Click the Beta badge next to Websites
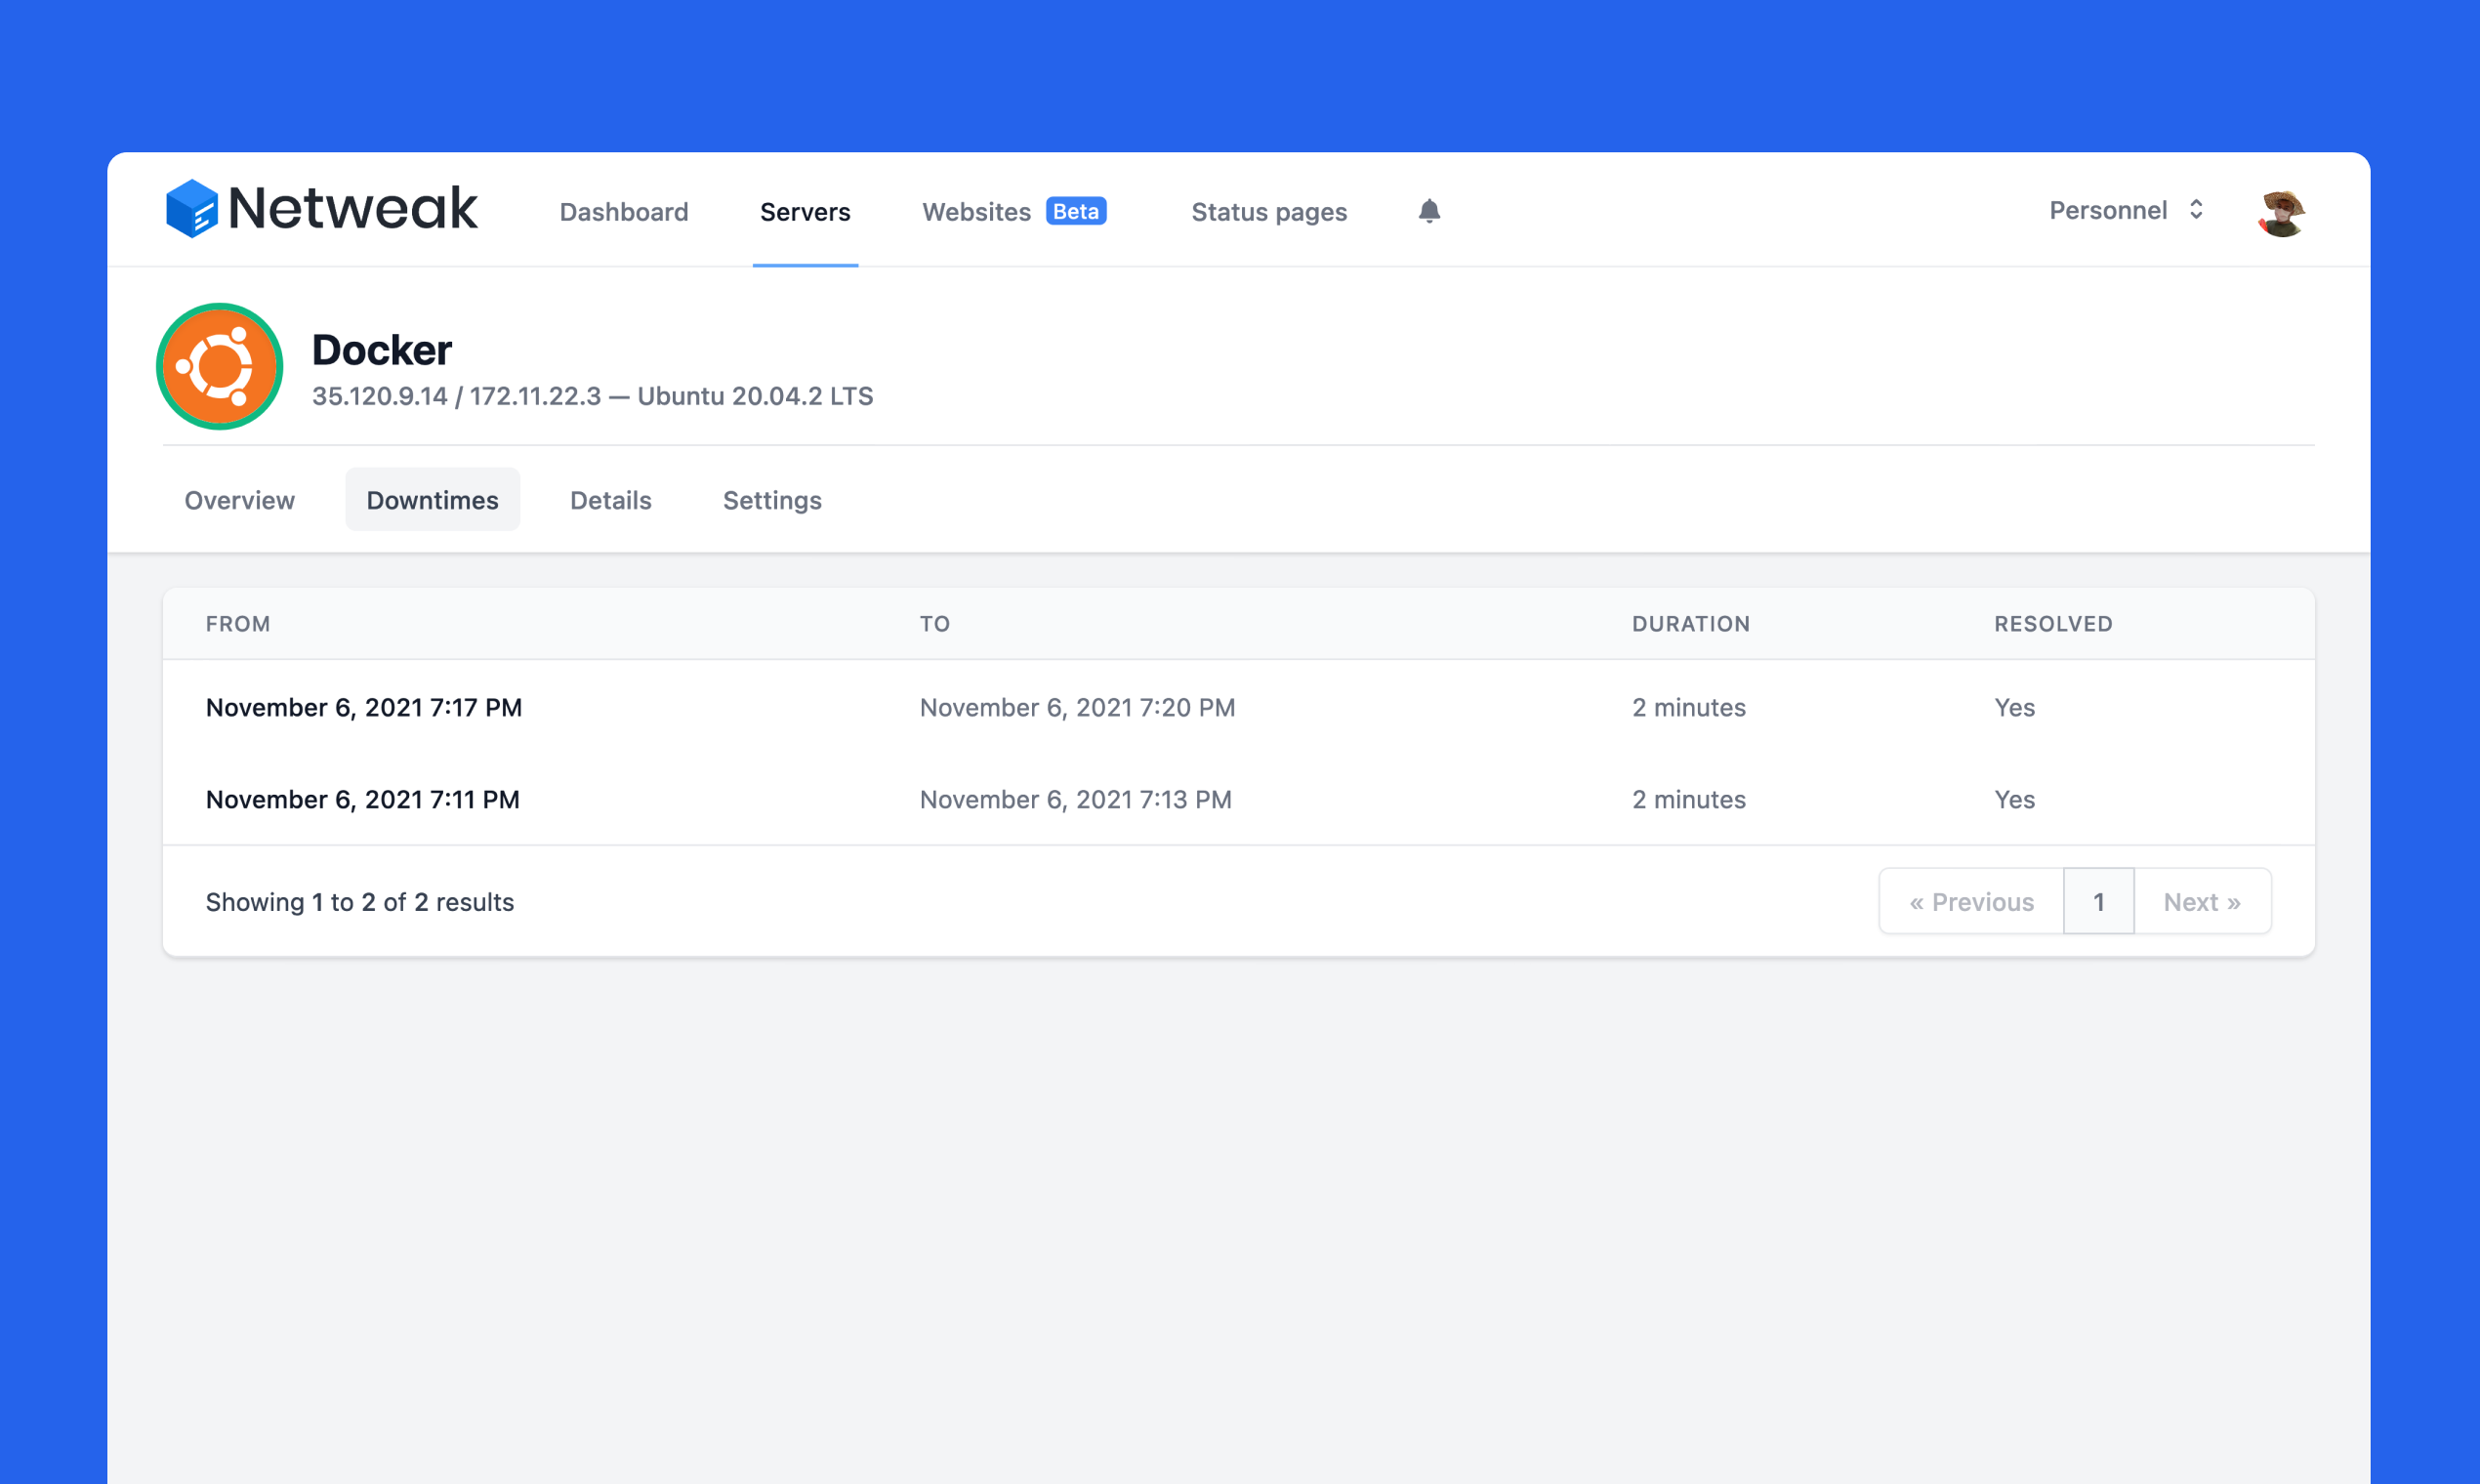This screenshot has height=1484, width=2480. [x=1075, y=211]
